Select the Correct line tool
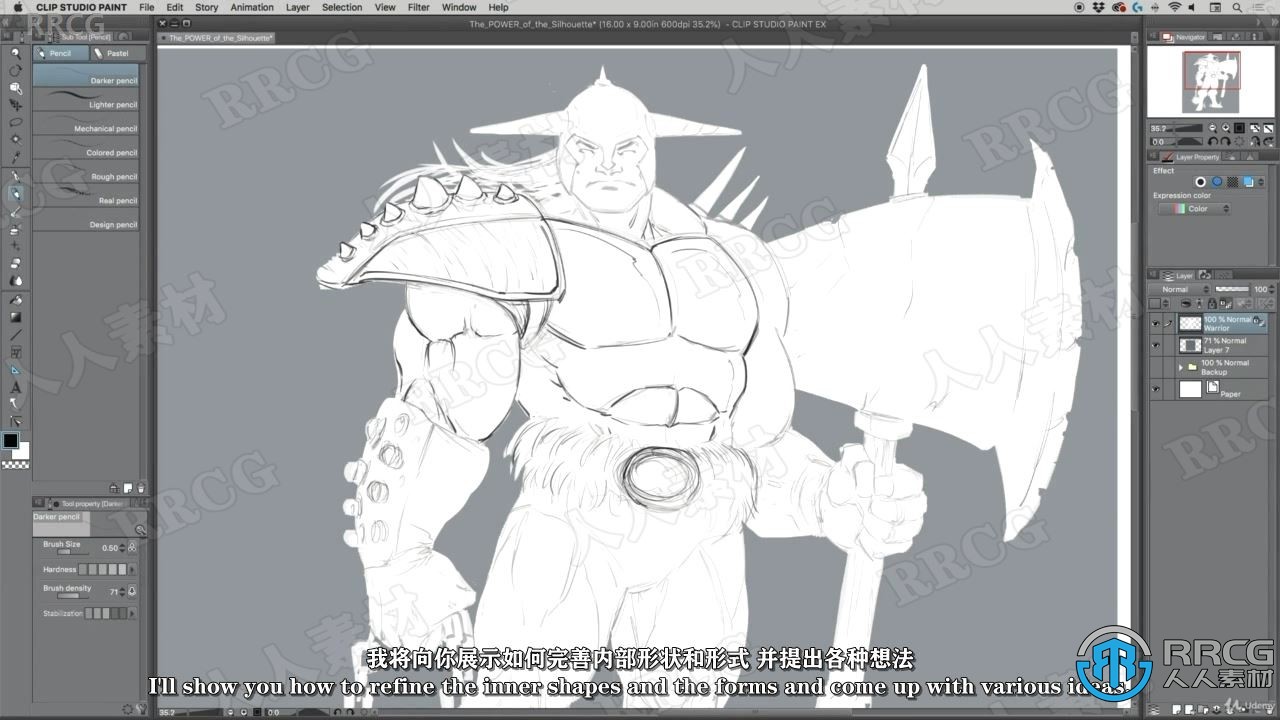Viewport: 1280px width, 720px height. (x=16, y=421)
